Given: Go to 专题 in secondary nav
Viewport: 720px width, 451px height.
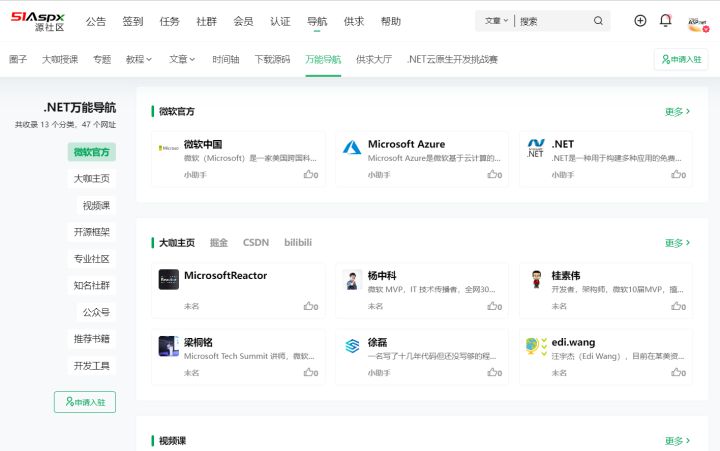Looking at the screenshot, I should pyautogui.click(x=102, y=59).
